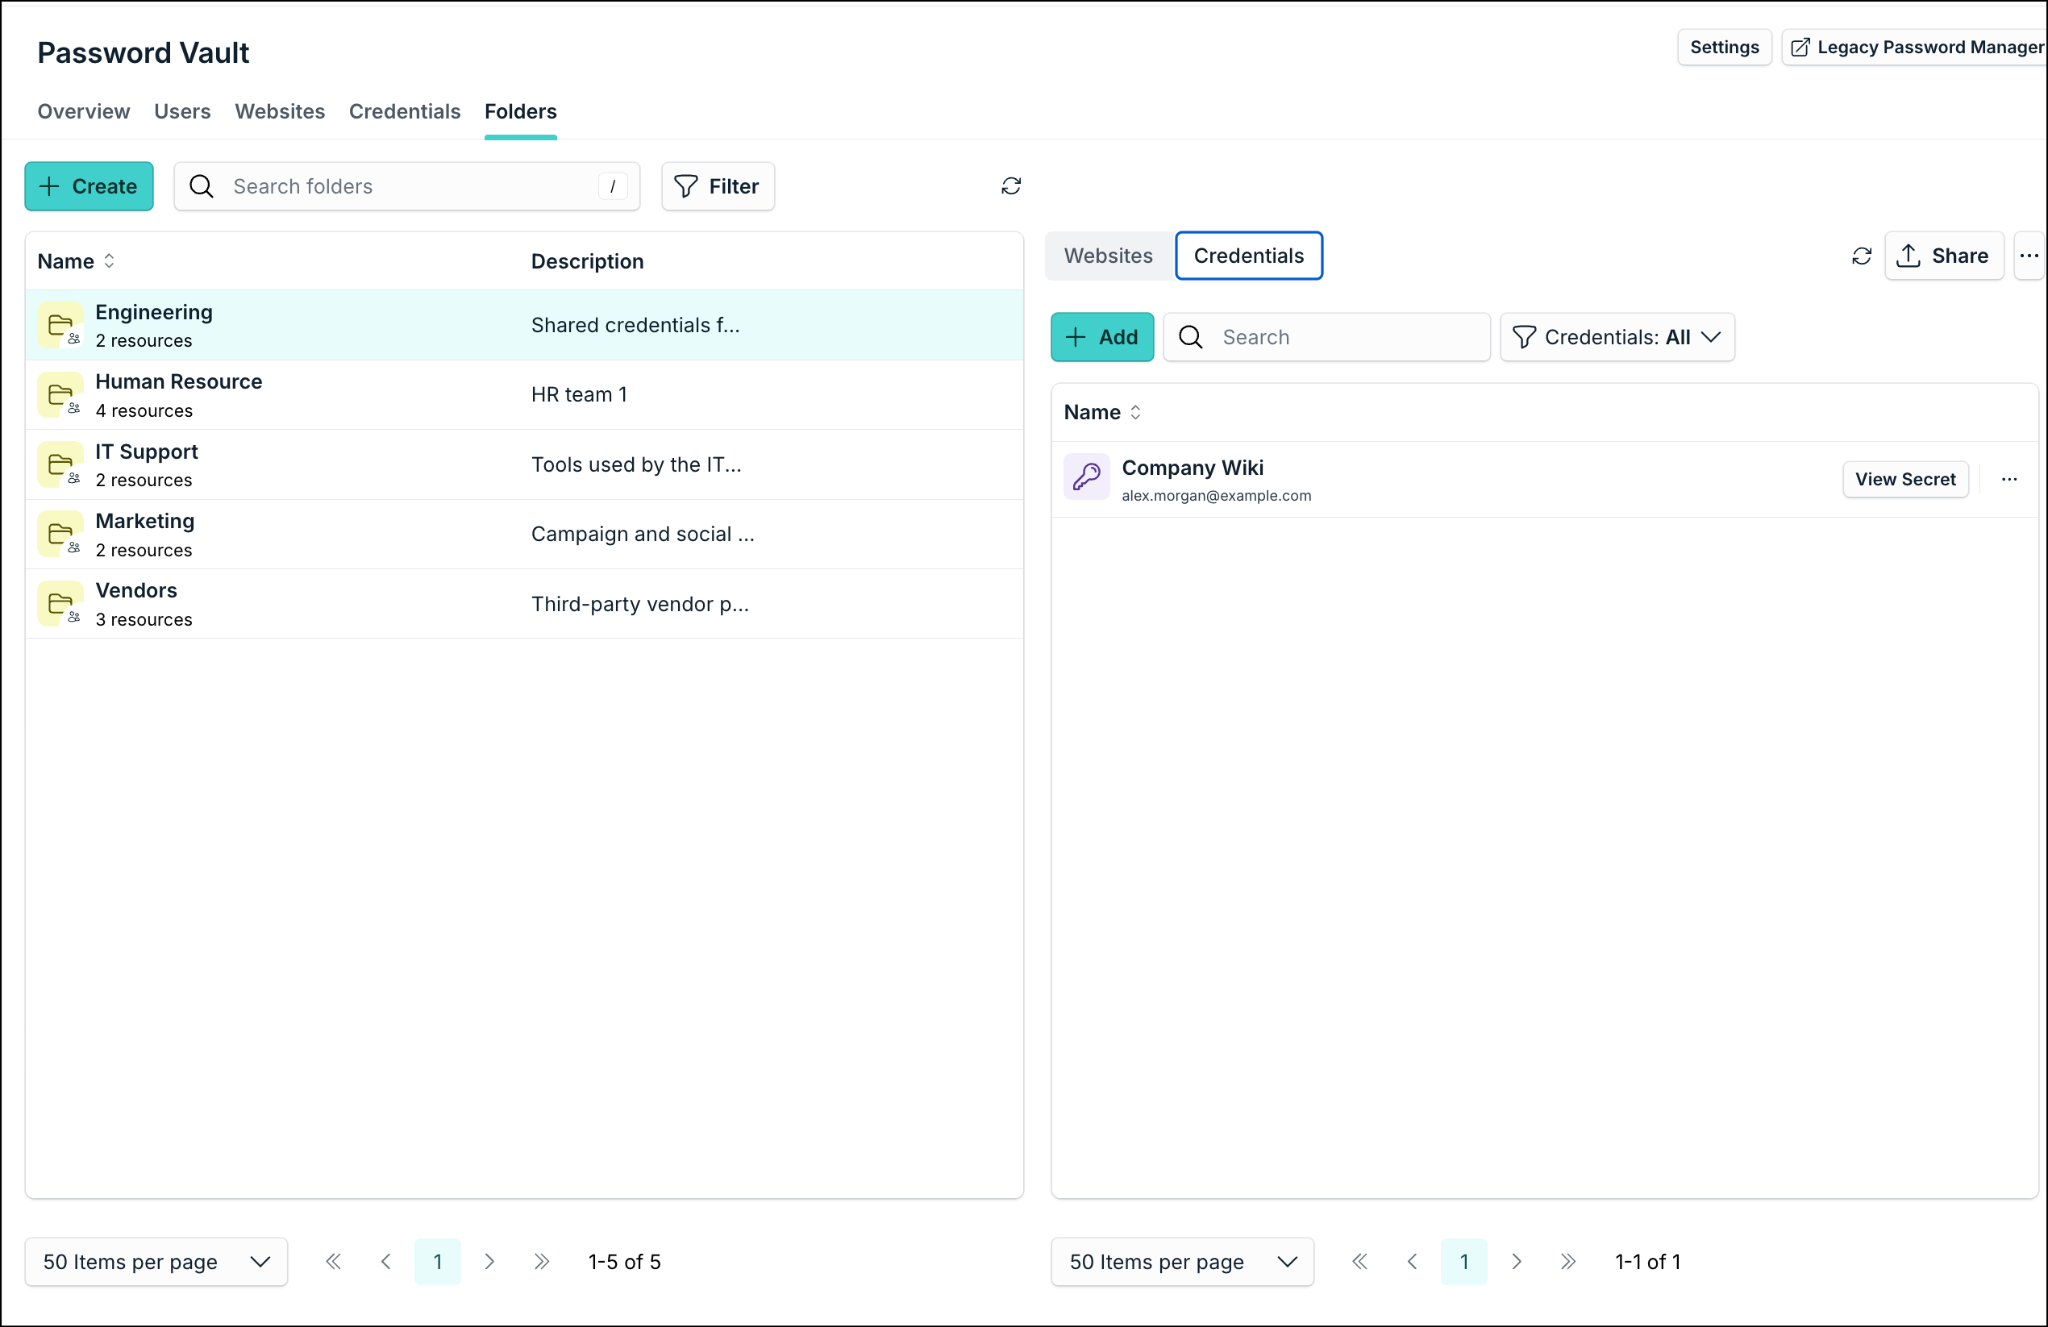
Task: Click the Human Resource folder icon
Action: pos(61,395)
